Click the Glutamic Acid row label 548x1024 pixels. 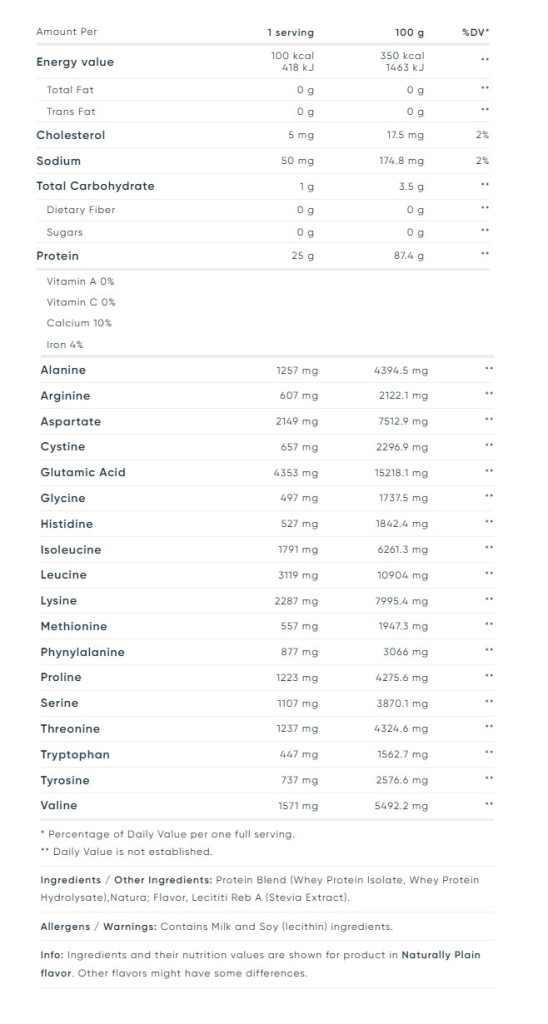click(83, 472)
